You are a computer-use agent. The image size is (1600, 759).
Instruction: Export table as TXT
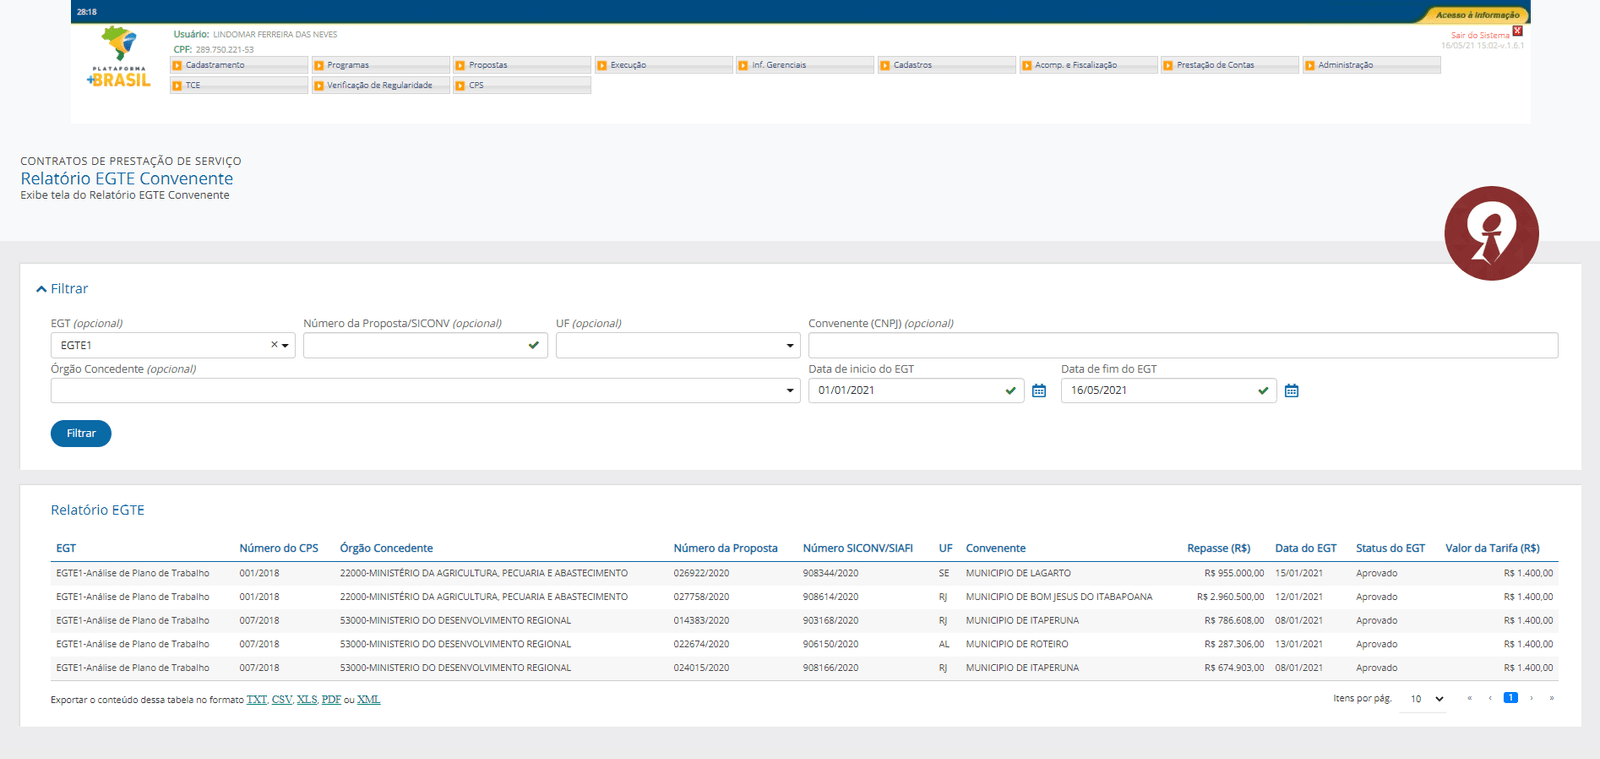point(257,700)
